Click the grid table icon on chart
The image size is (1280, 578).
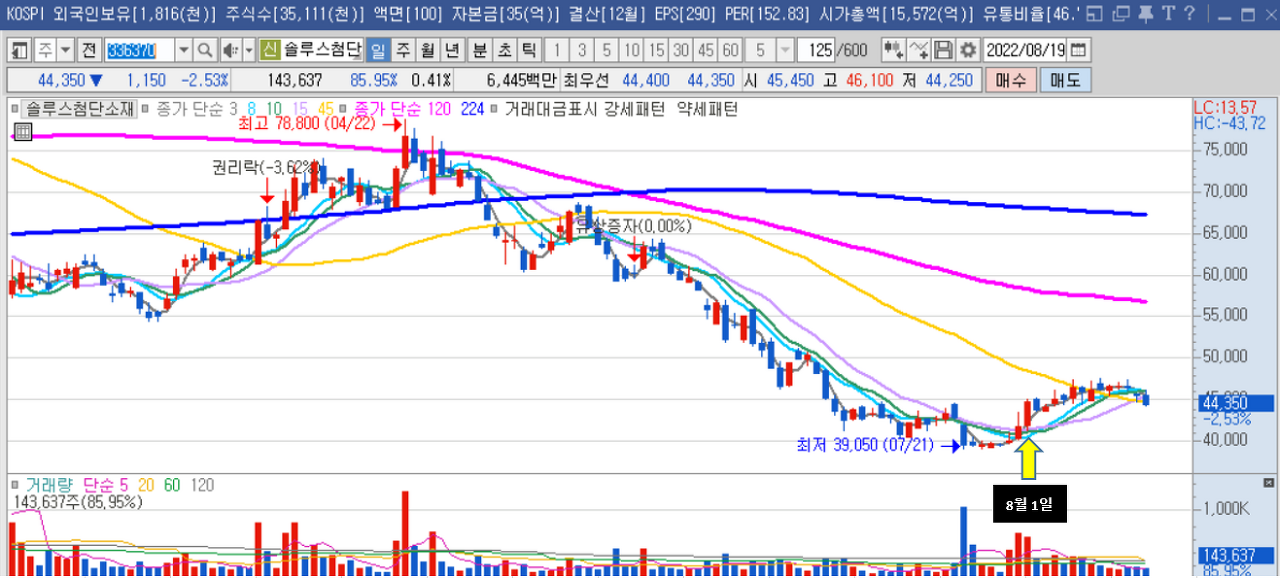[22, 131]
